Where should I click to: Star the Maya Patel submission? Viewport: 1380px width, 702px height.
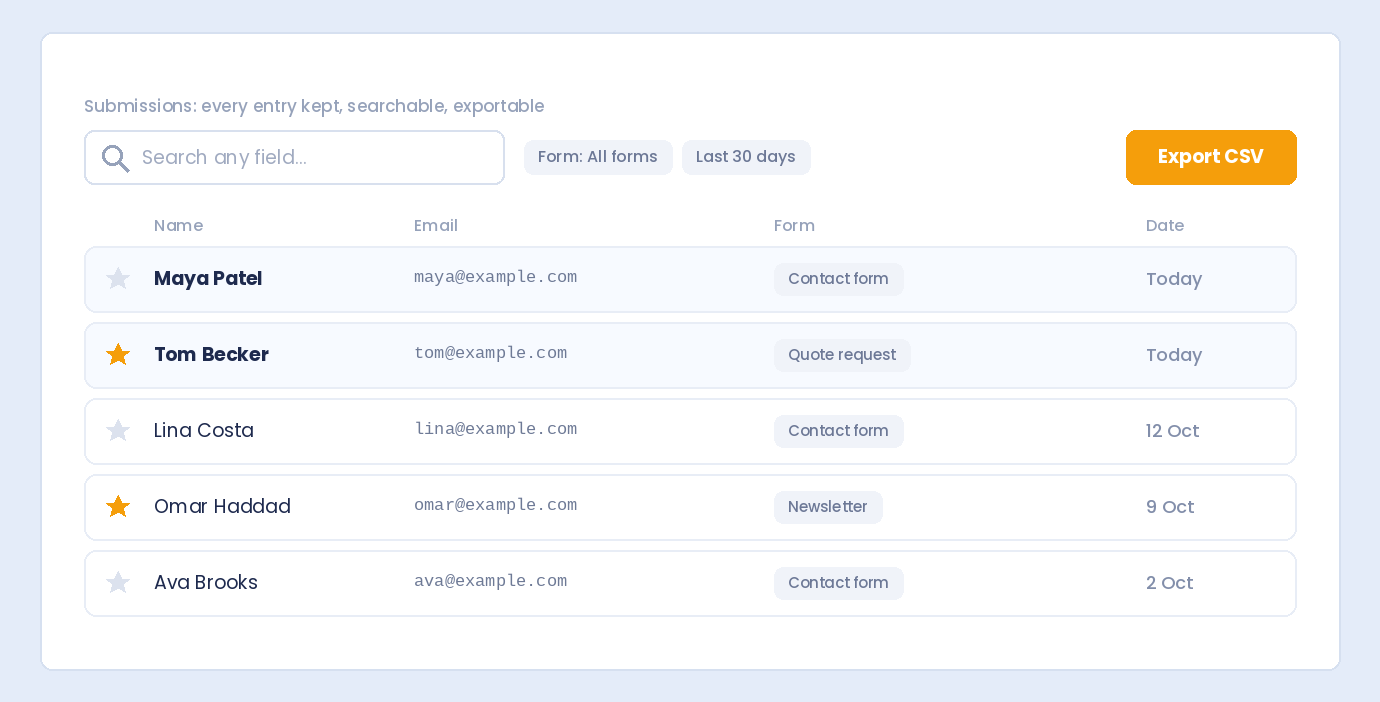pos(118,278)
